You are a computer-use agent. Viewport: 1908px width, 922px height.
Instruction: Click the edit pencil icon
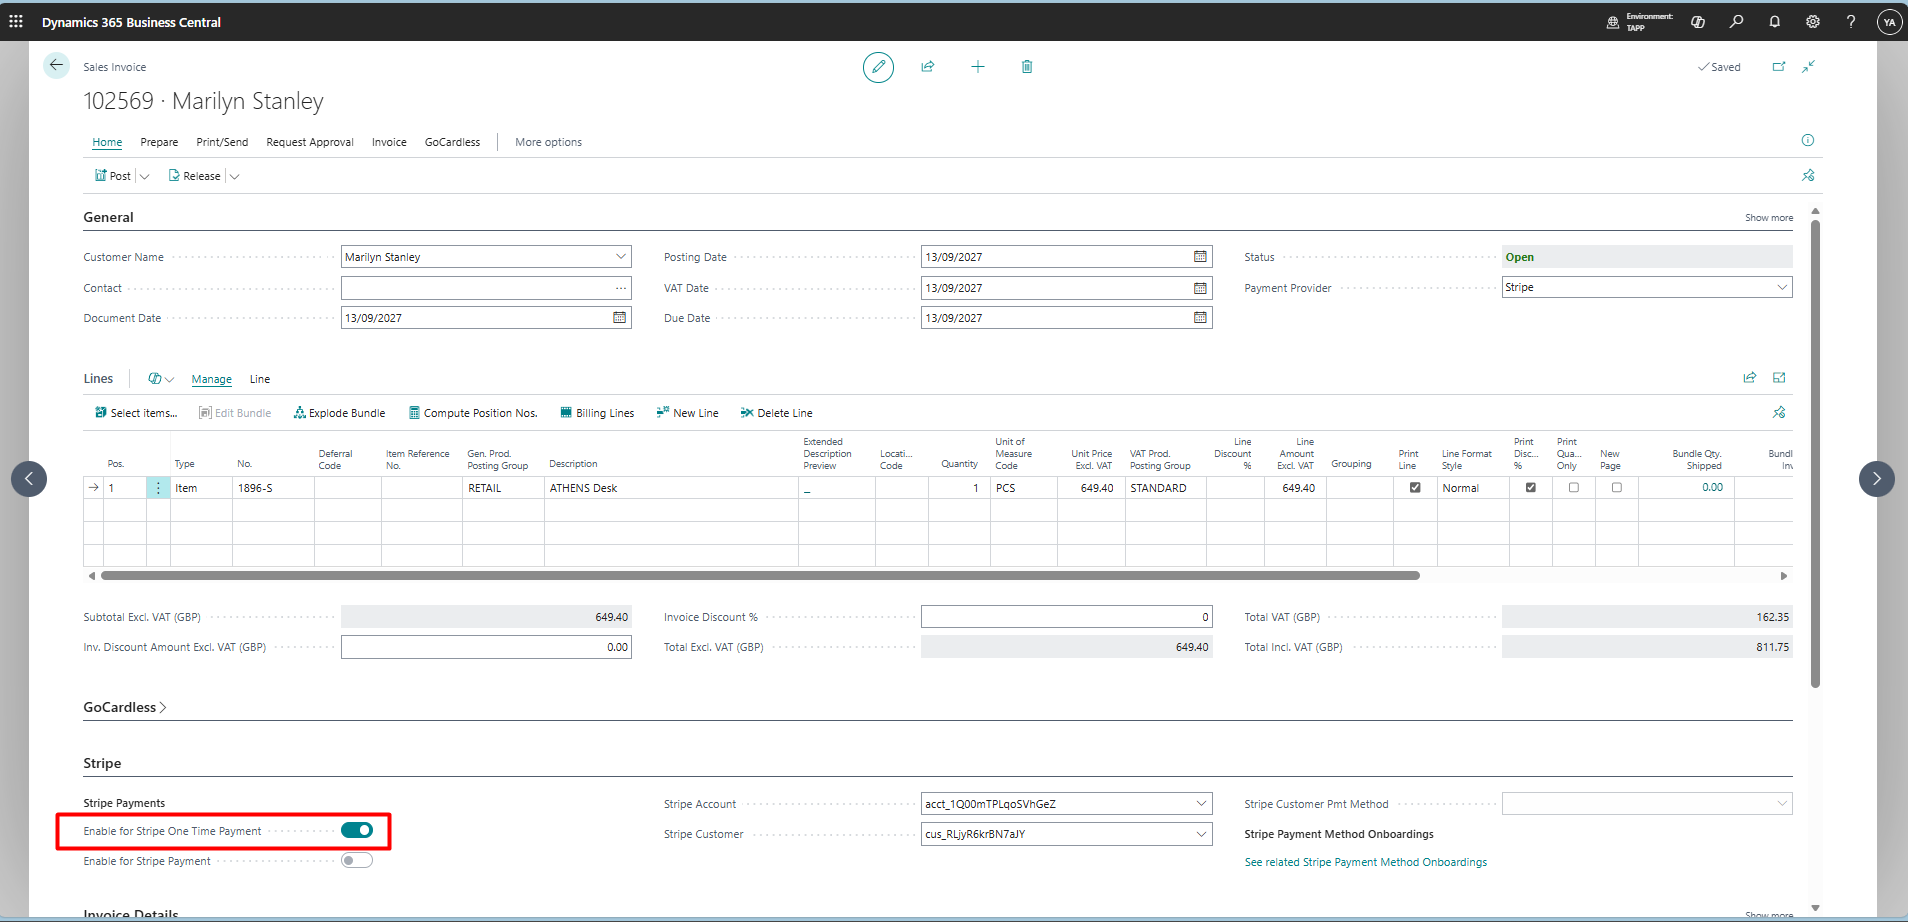pyautogui.click(x=878, y=67)
